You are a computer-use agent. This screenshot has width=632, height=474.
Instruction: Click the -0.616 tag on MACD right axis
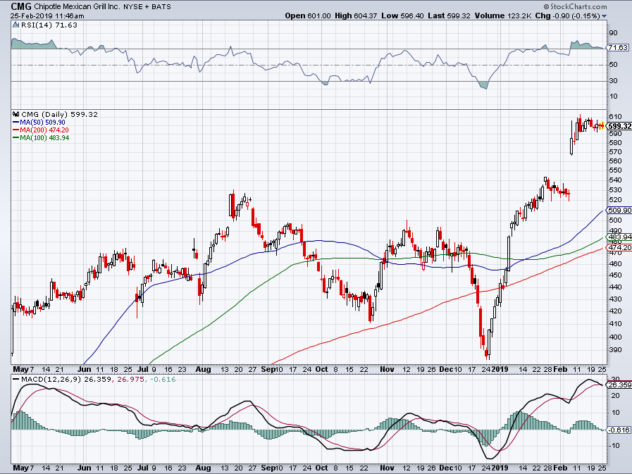pos(619,430)
